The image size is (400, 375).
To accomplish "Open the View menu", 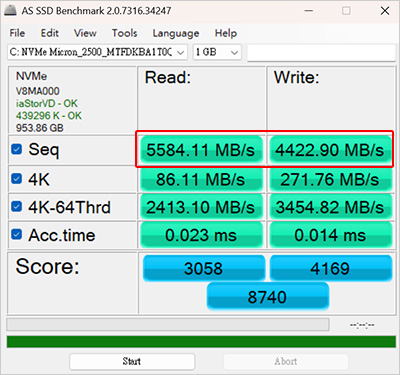I will point(85,33).
